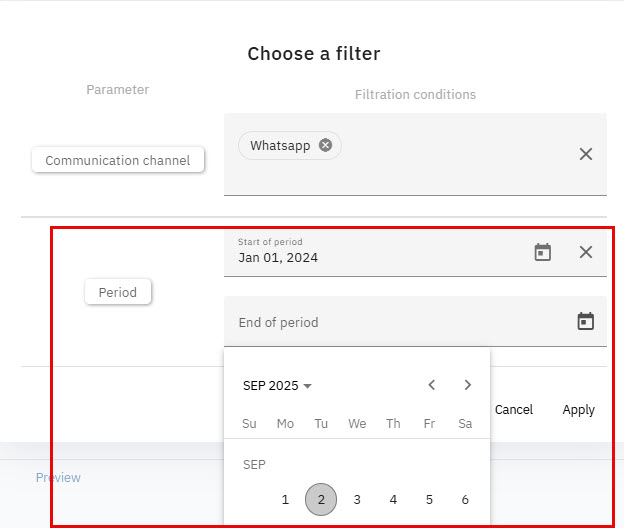Select September 2 in the calendar

point(321,499)
